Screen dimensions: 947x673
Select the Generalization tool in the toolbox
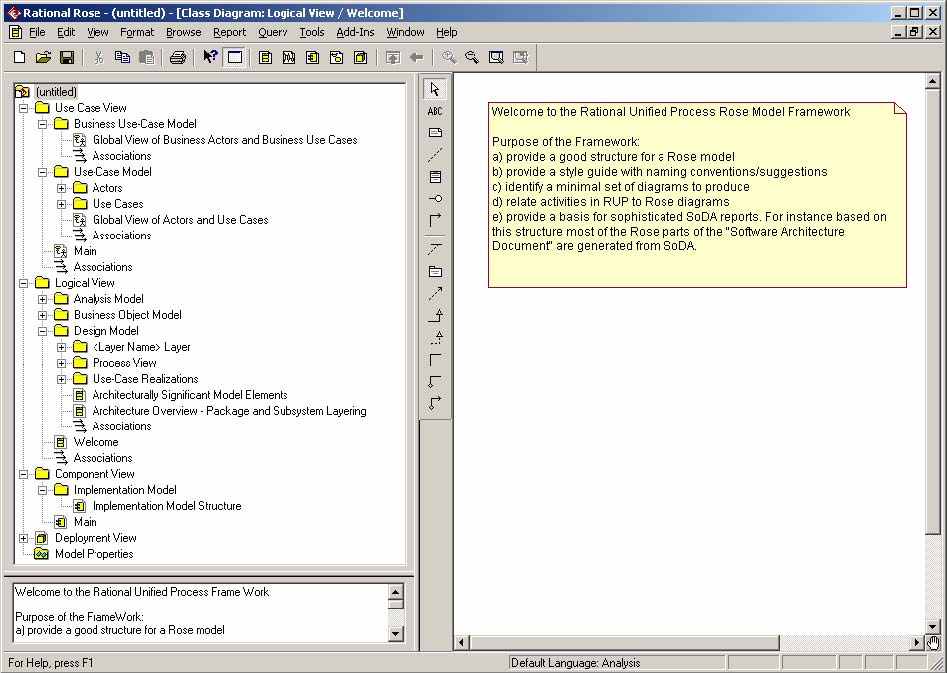[435, 315]
